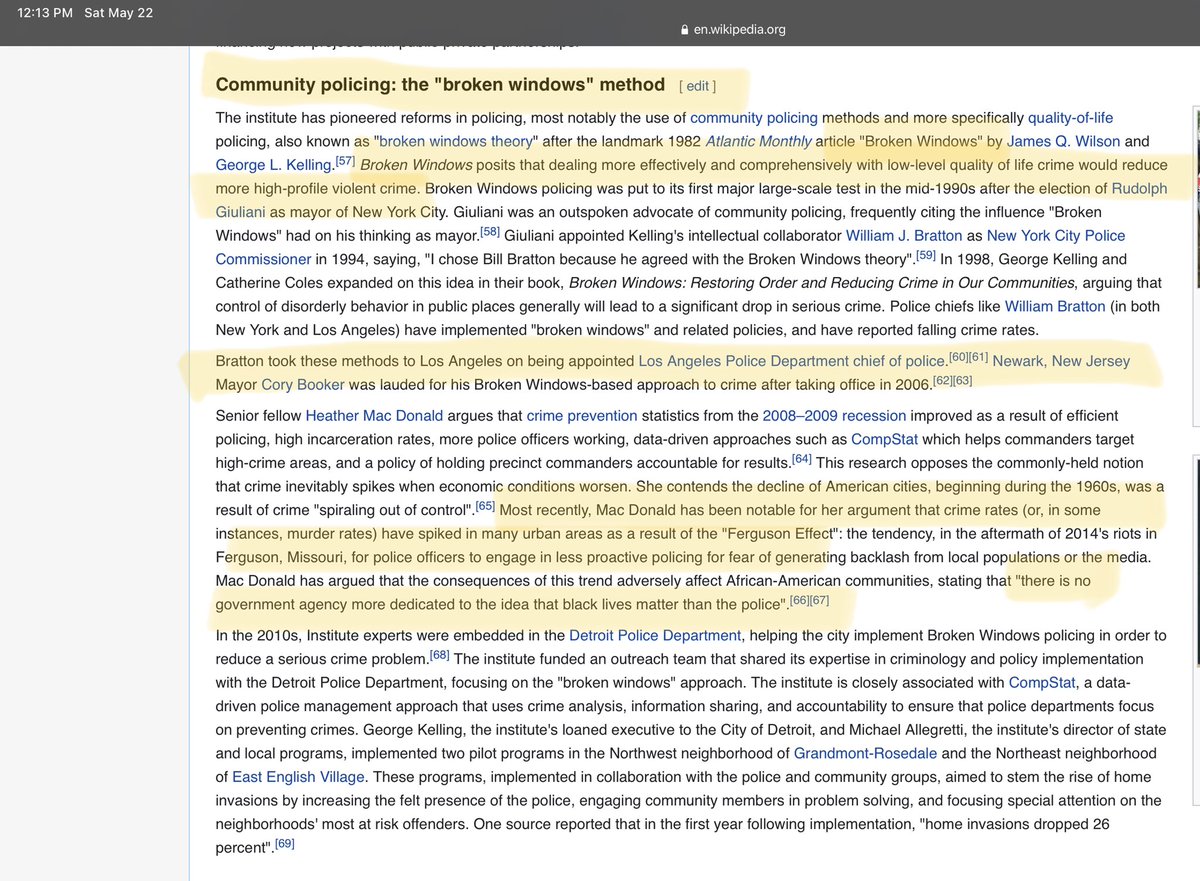Open CompStat link after "data-driven approaches such as"
This screenshot has width=1200, height=881.
point(886,439)
